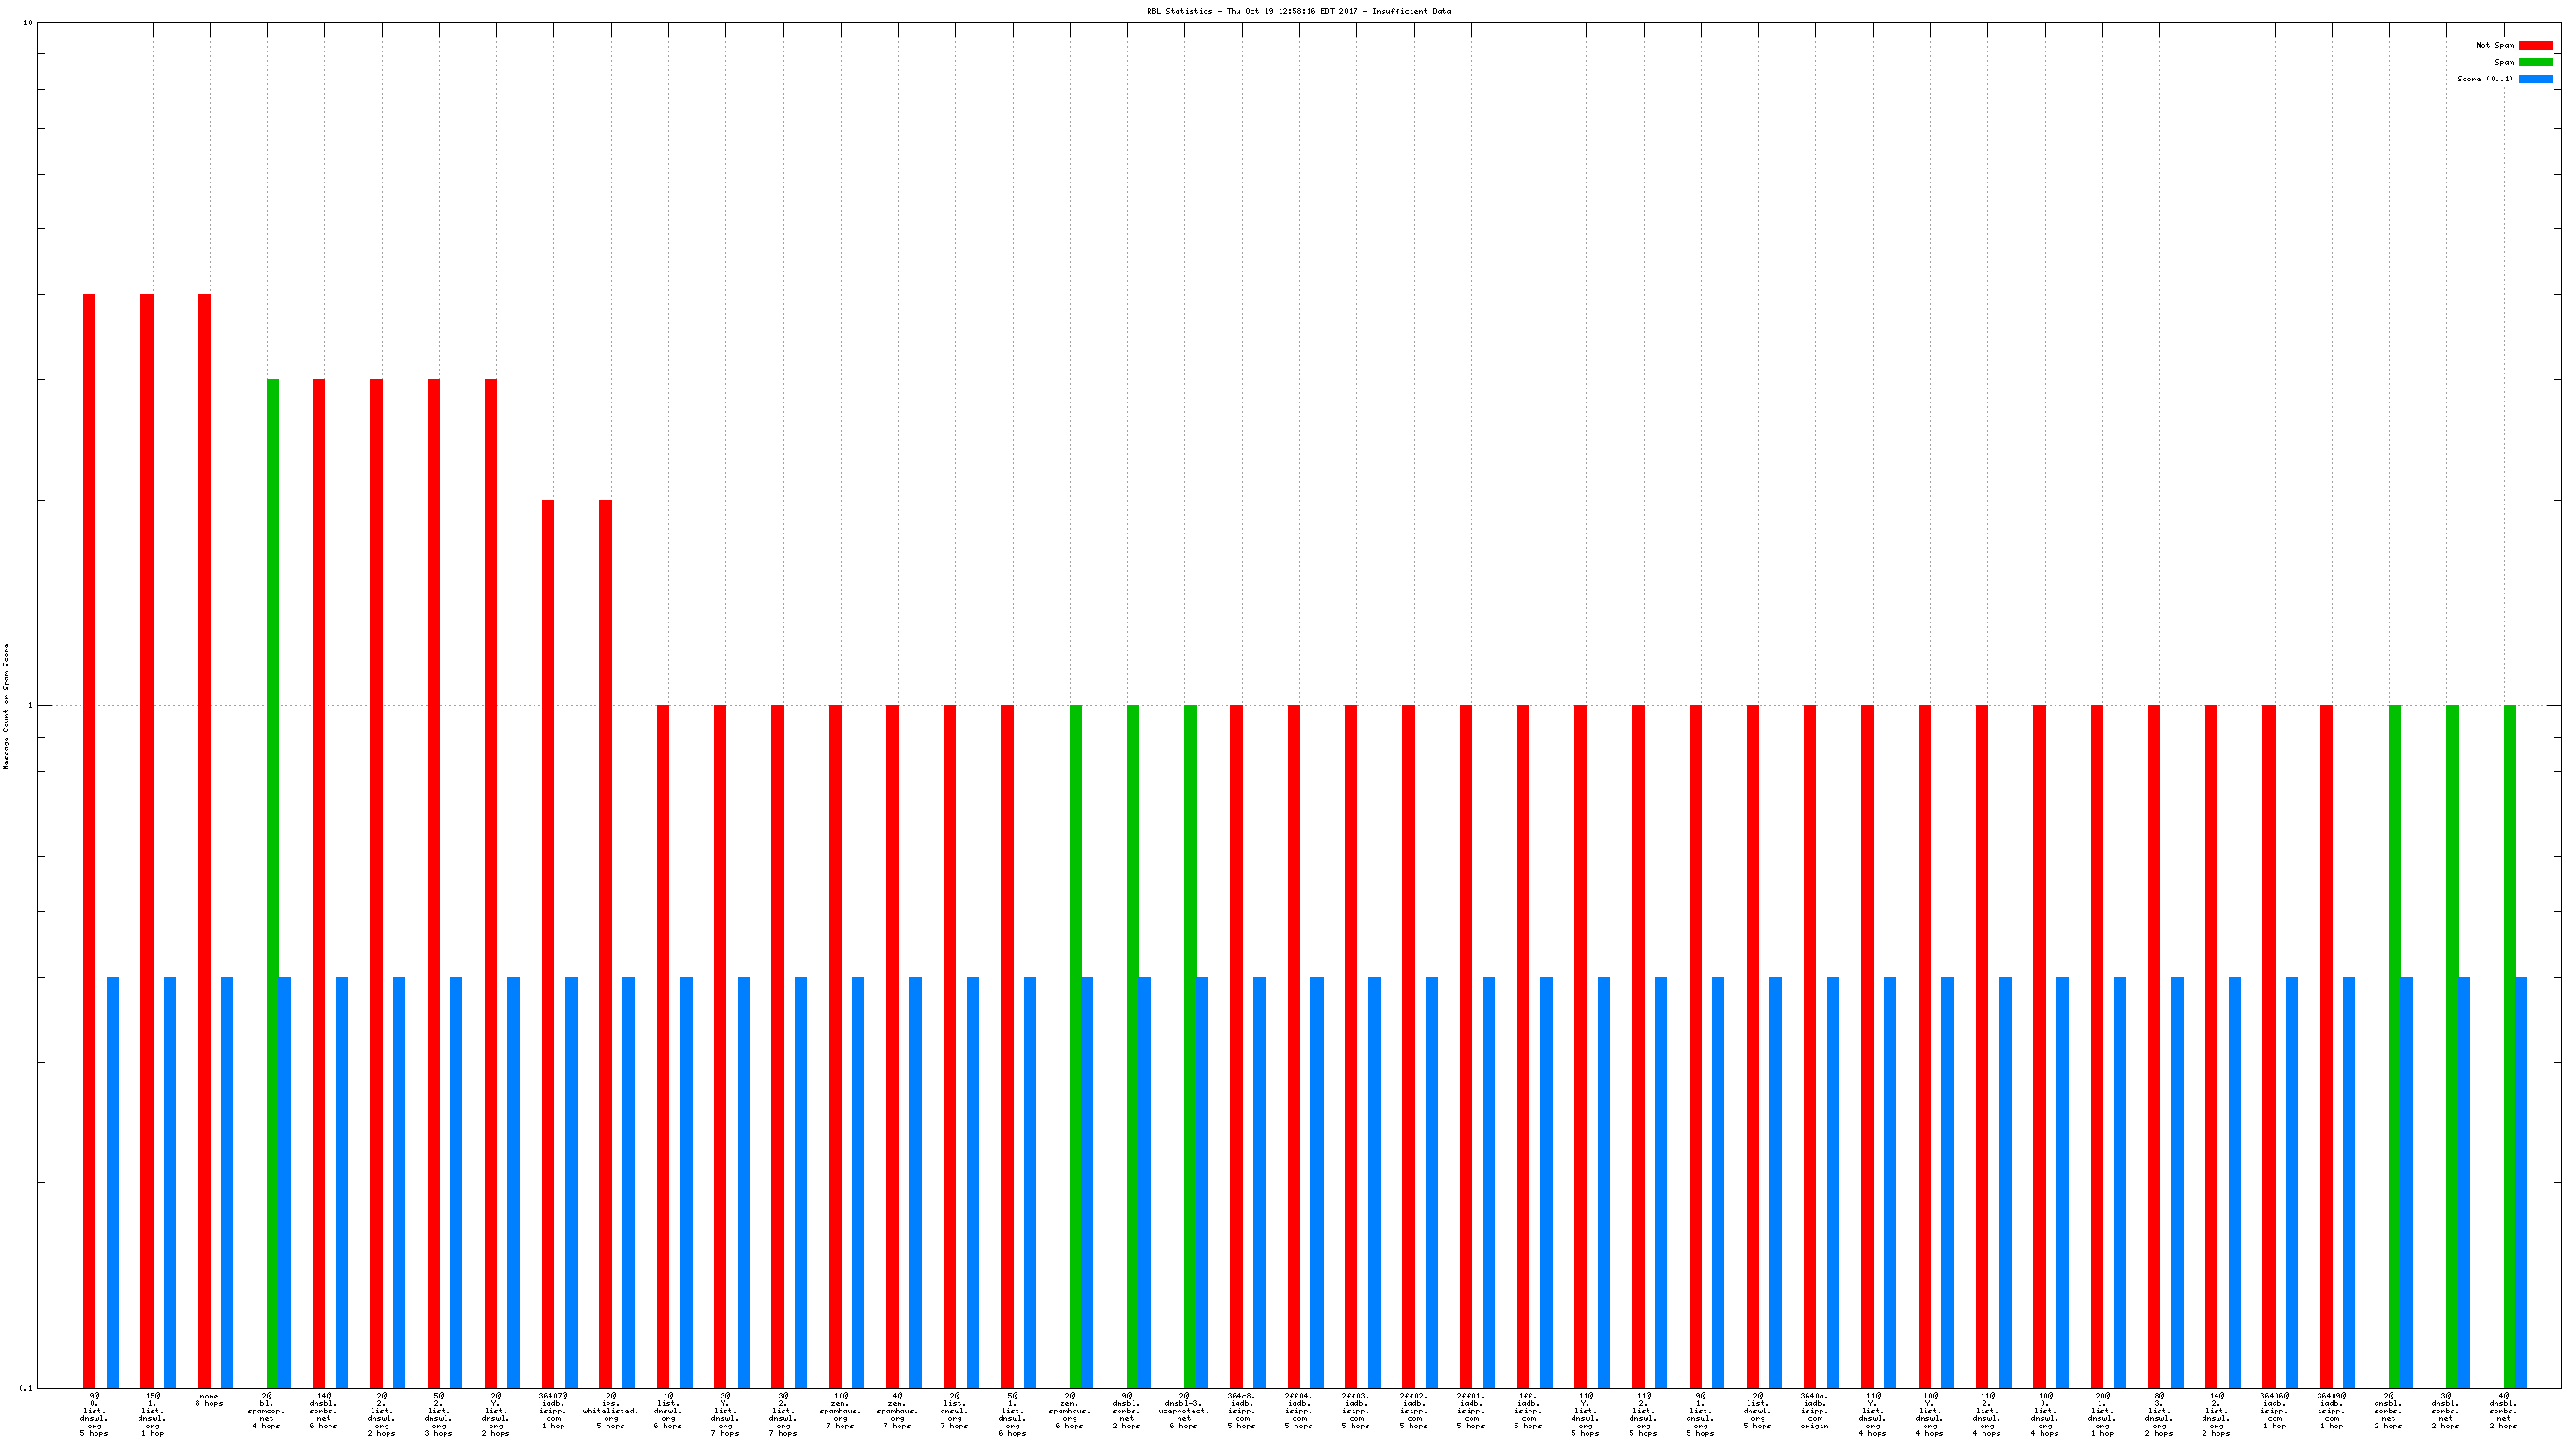Viewport: 2576px width, 1449px height.
Task: Click the y-axis tick label 1
Action: click(x=29, y=706)
